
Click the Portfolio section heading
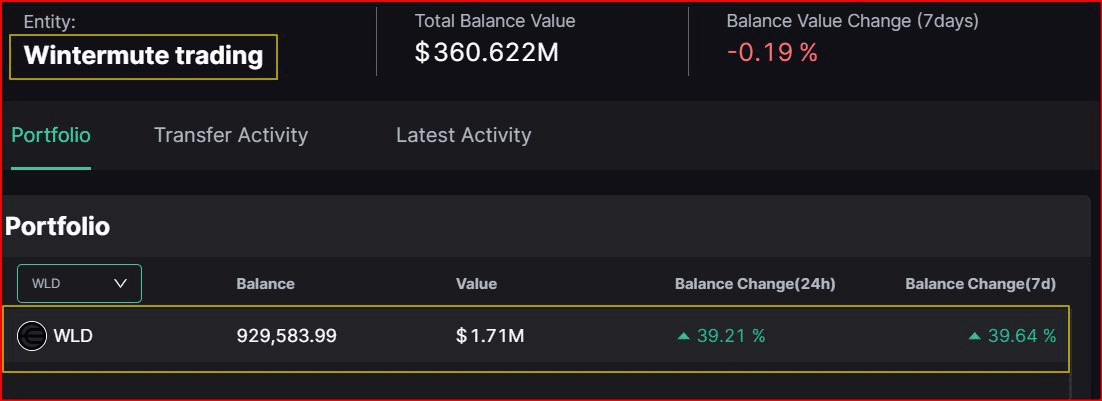[x=58, y=227]
